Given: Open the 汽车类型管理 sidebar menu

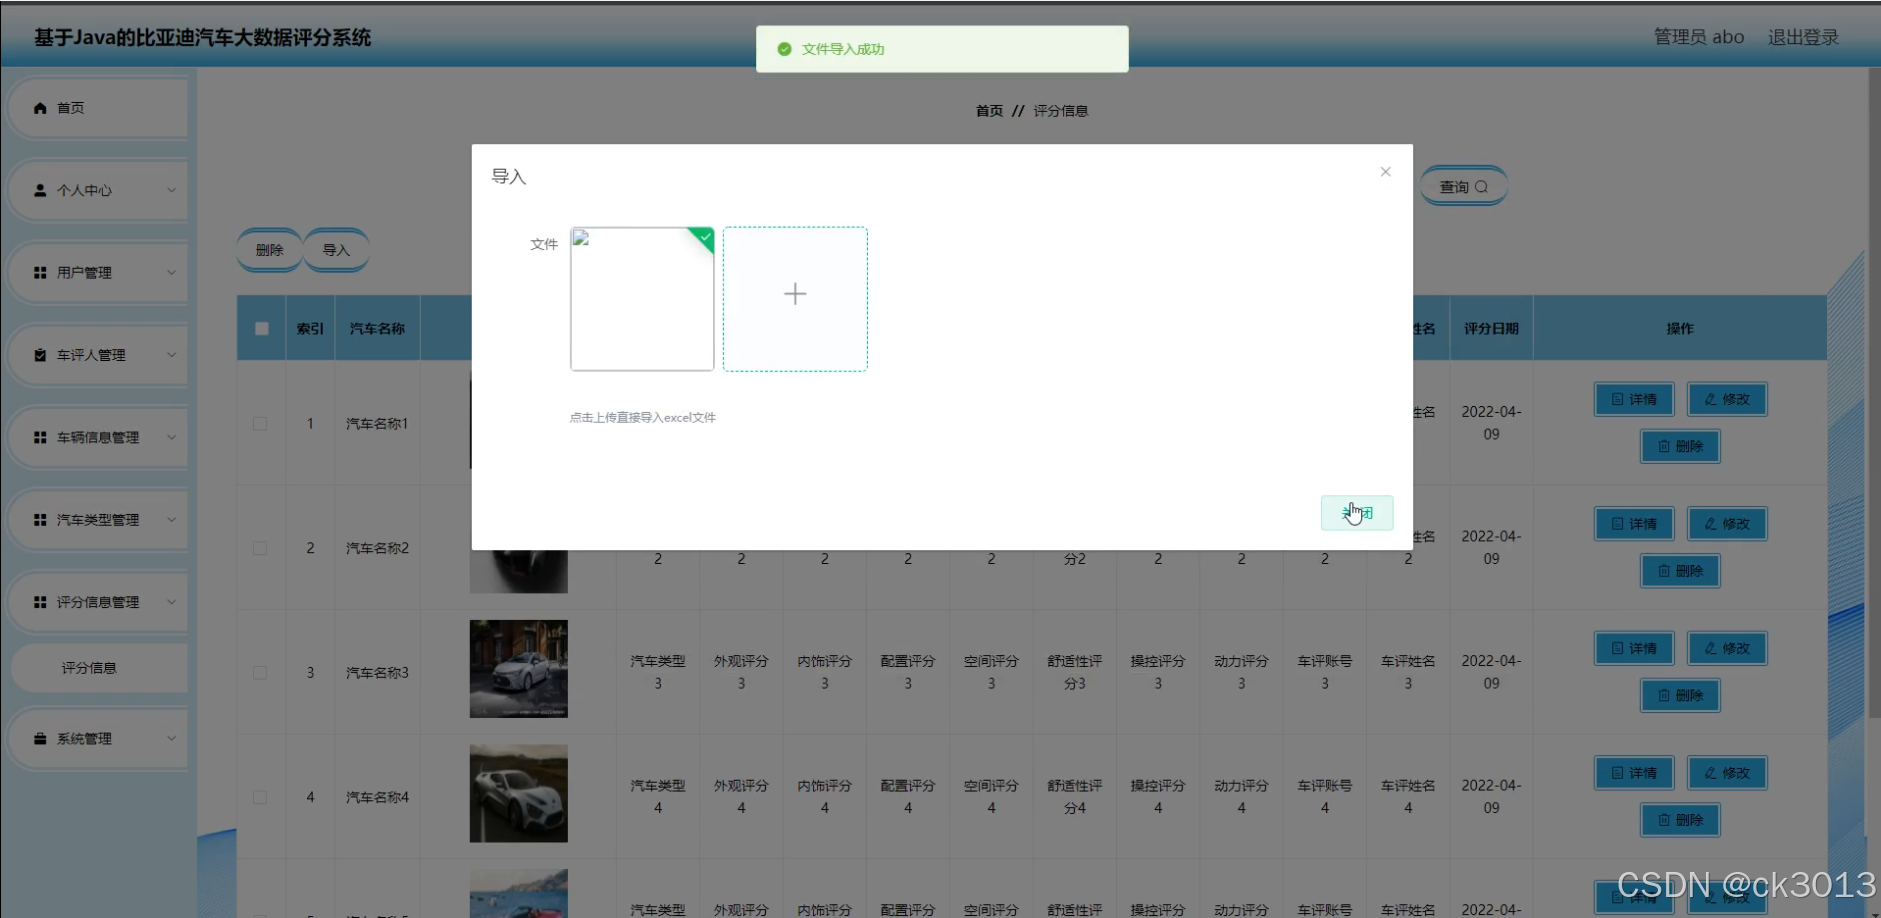Looking at the screenshot, I should tap(97, 520).
